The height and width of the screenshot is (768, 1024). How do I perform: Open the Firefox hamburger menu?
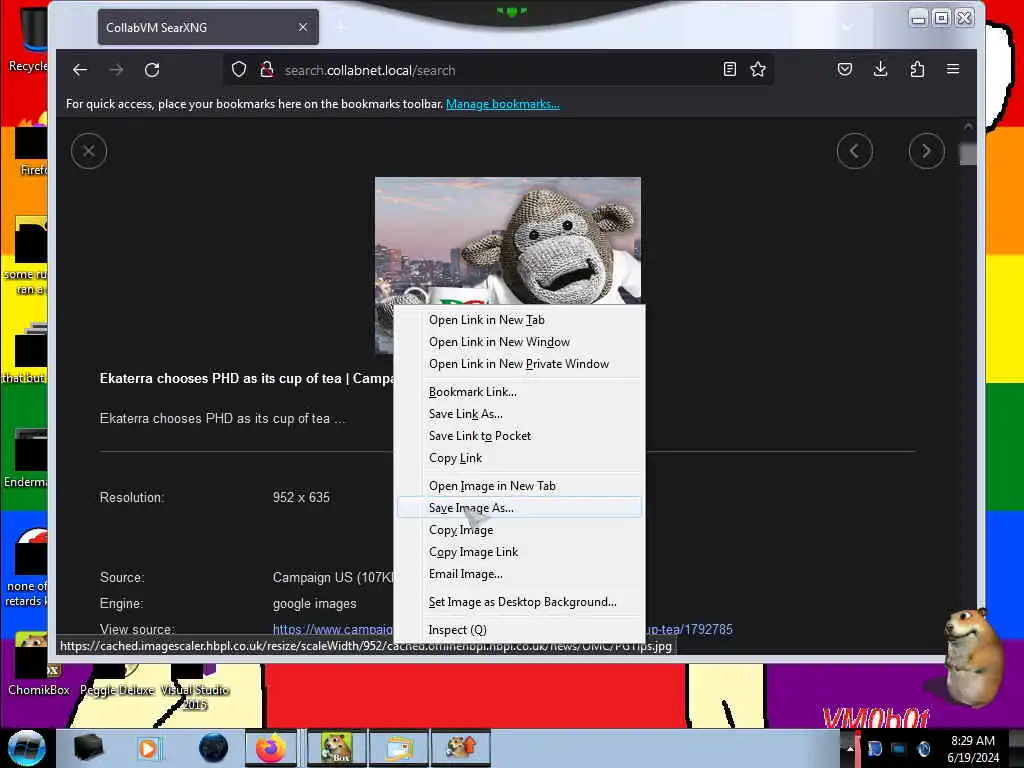(953, 69)
